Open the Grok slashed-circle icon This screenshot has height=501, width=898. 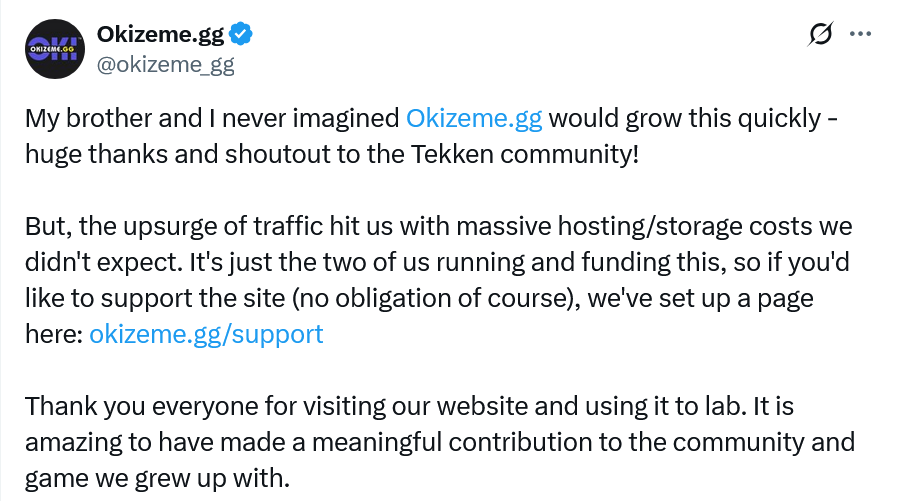point(820,35)
